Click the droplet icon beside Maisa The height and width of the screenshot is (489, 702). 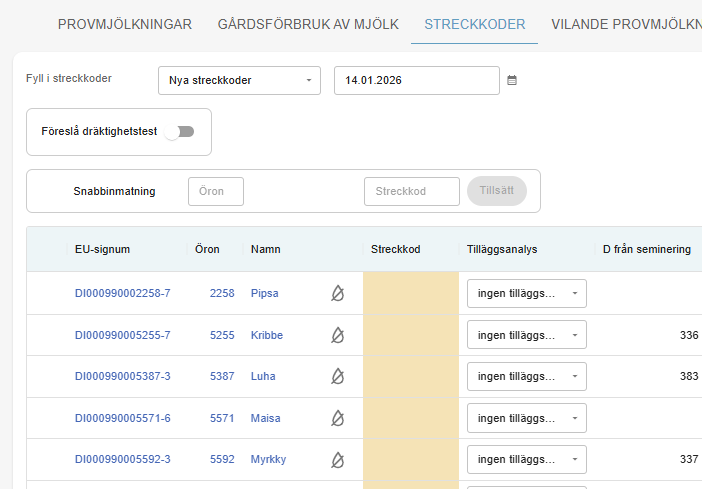coord(338,418)
